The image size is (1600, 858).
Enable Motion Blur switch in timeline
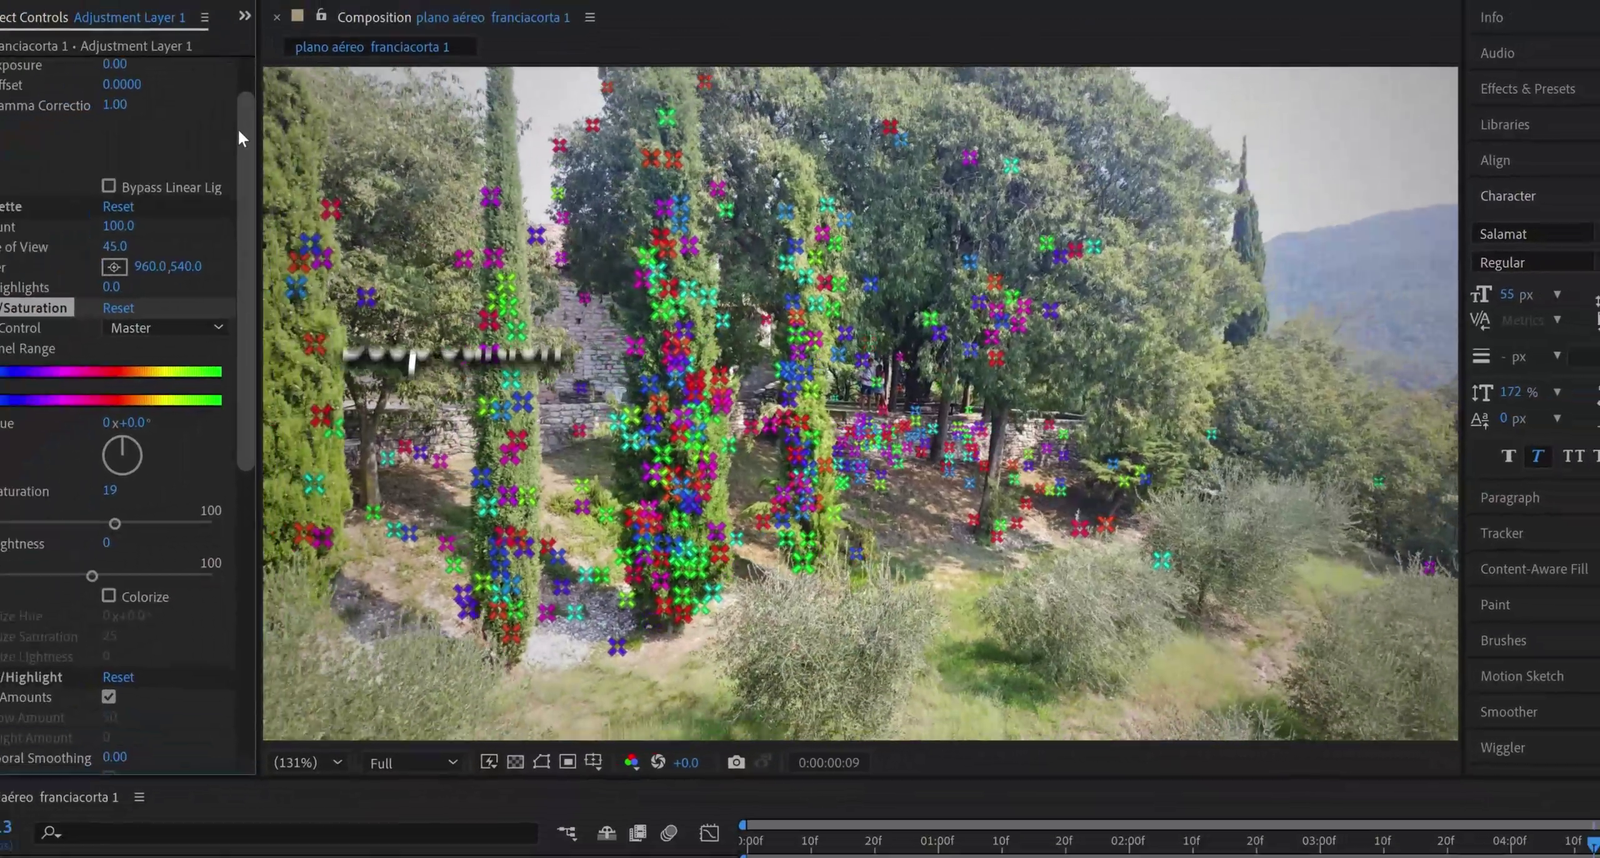[x=669, y=833]
